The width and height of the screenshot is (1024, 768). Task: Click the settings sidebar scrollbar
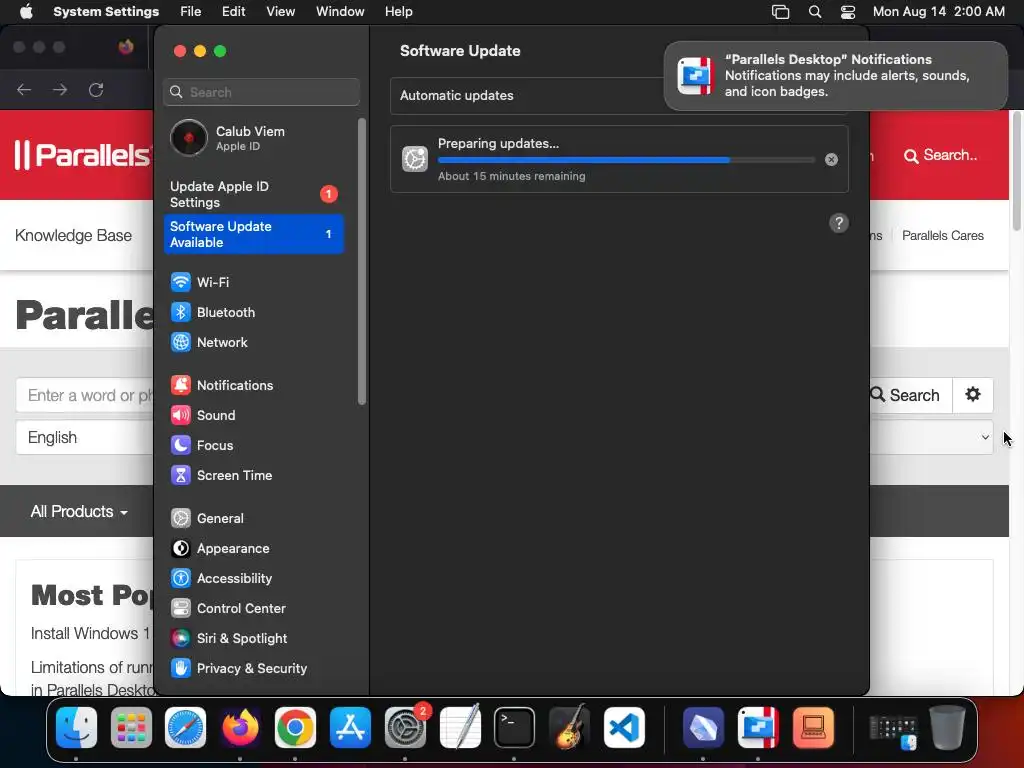[362, 261]
